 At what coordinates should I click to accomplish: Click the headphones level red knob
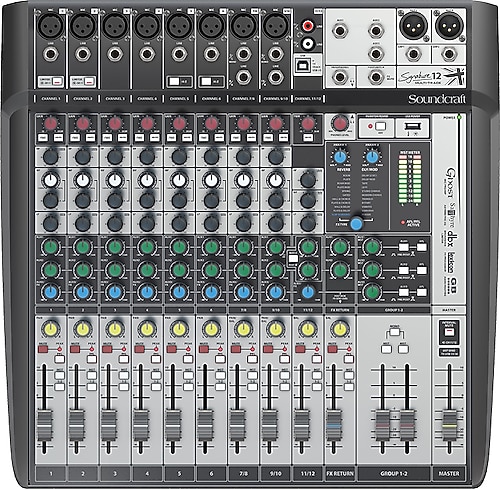point(340,123)
